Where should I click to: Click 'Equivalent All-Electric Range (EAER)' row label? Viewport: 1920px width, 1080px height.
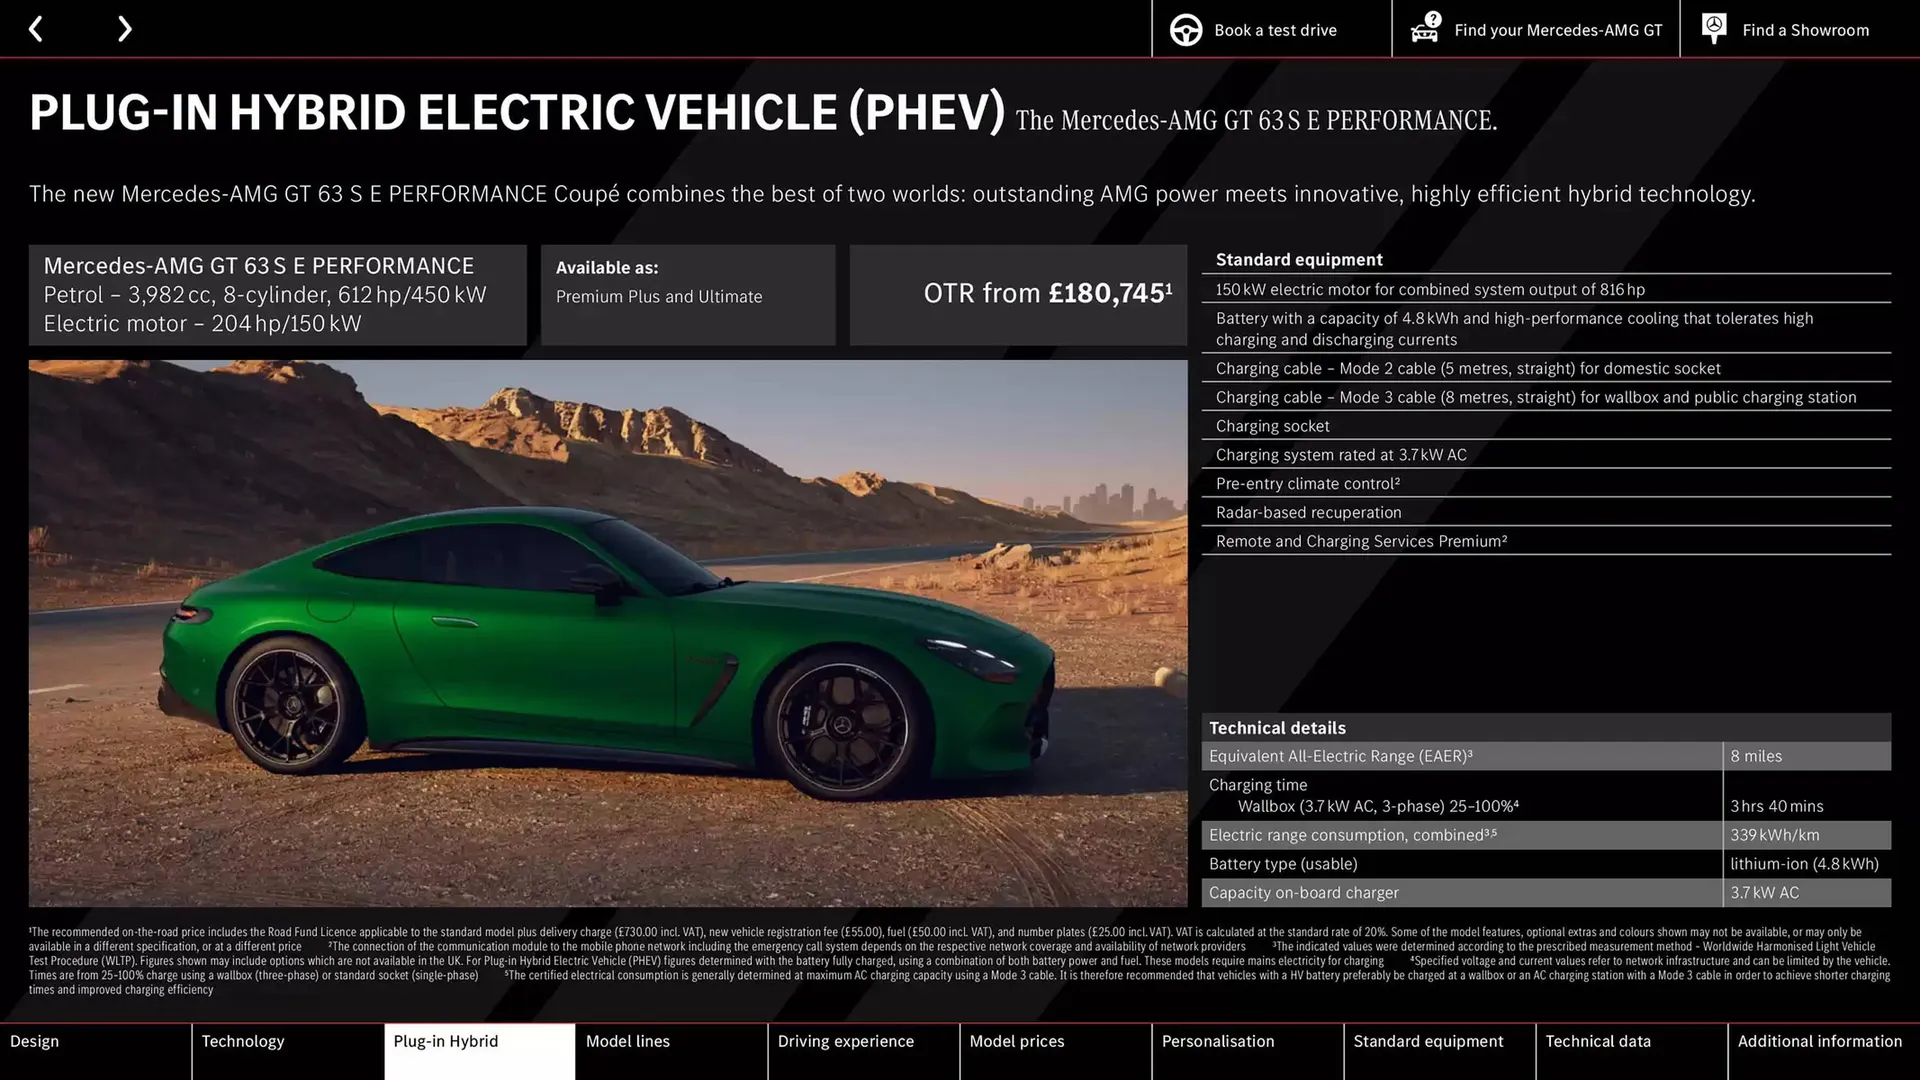click(x=1340, y=756)
